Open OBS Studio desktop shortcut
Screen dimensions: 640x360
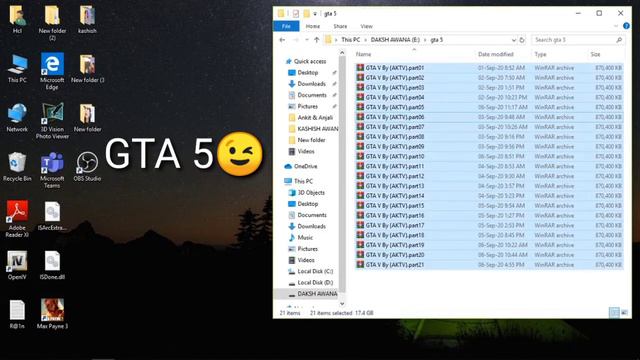[x=87, y=167]
